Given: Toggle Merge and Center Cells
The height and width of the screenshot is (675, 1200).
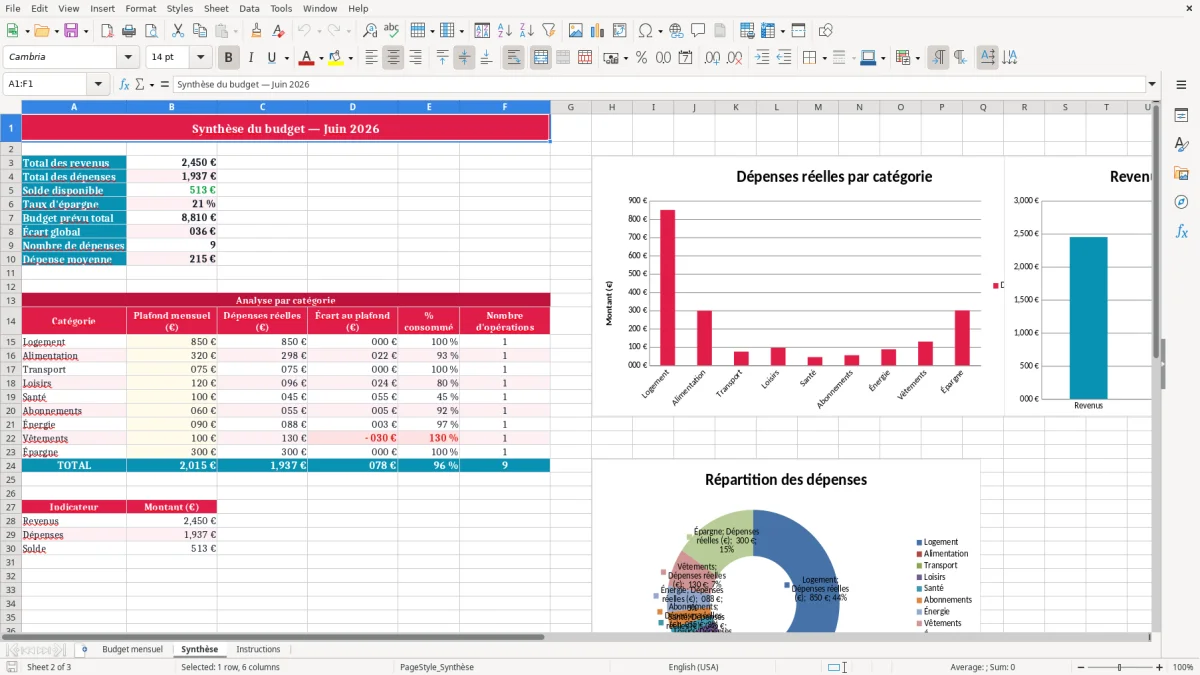Looking at the screenshot, I should [540, 58].
